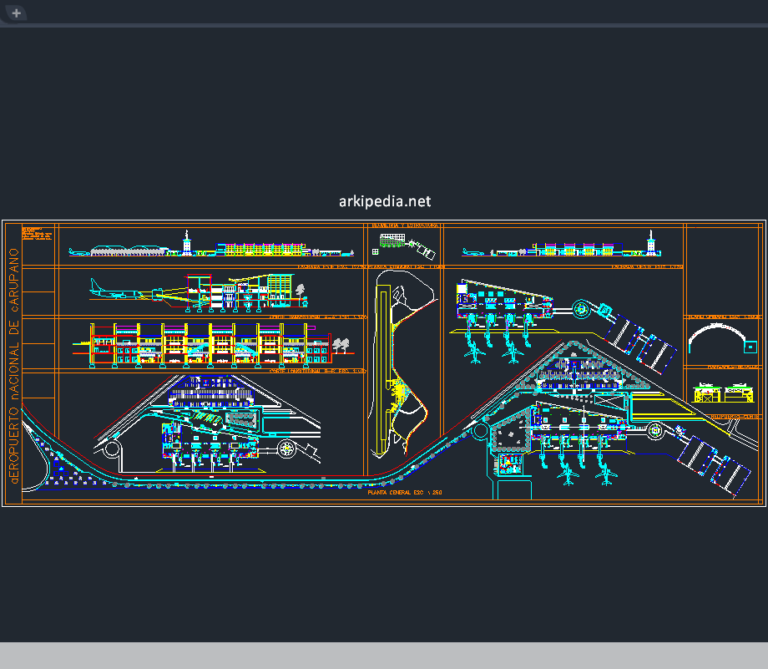This screenshot has height=669, width=768.
Task: Click the arkipedia.net watermark text
Action: 384,201
